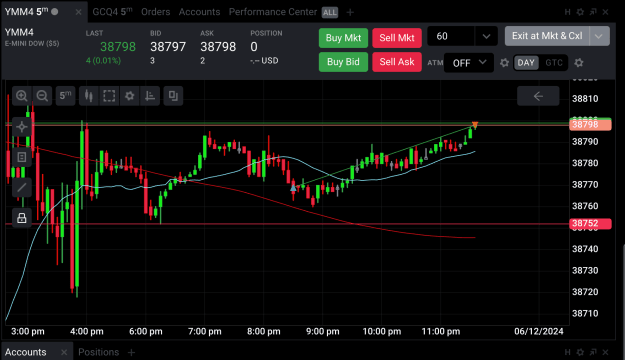Open the Orders tab
625x360 pixels.
click(x=155, y=12)
